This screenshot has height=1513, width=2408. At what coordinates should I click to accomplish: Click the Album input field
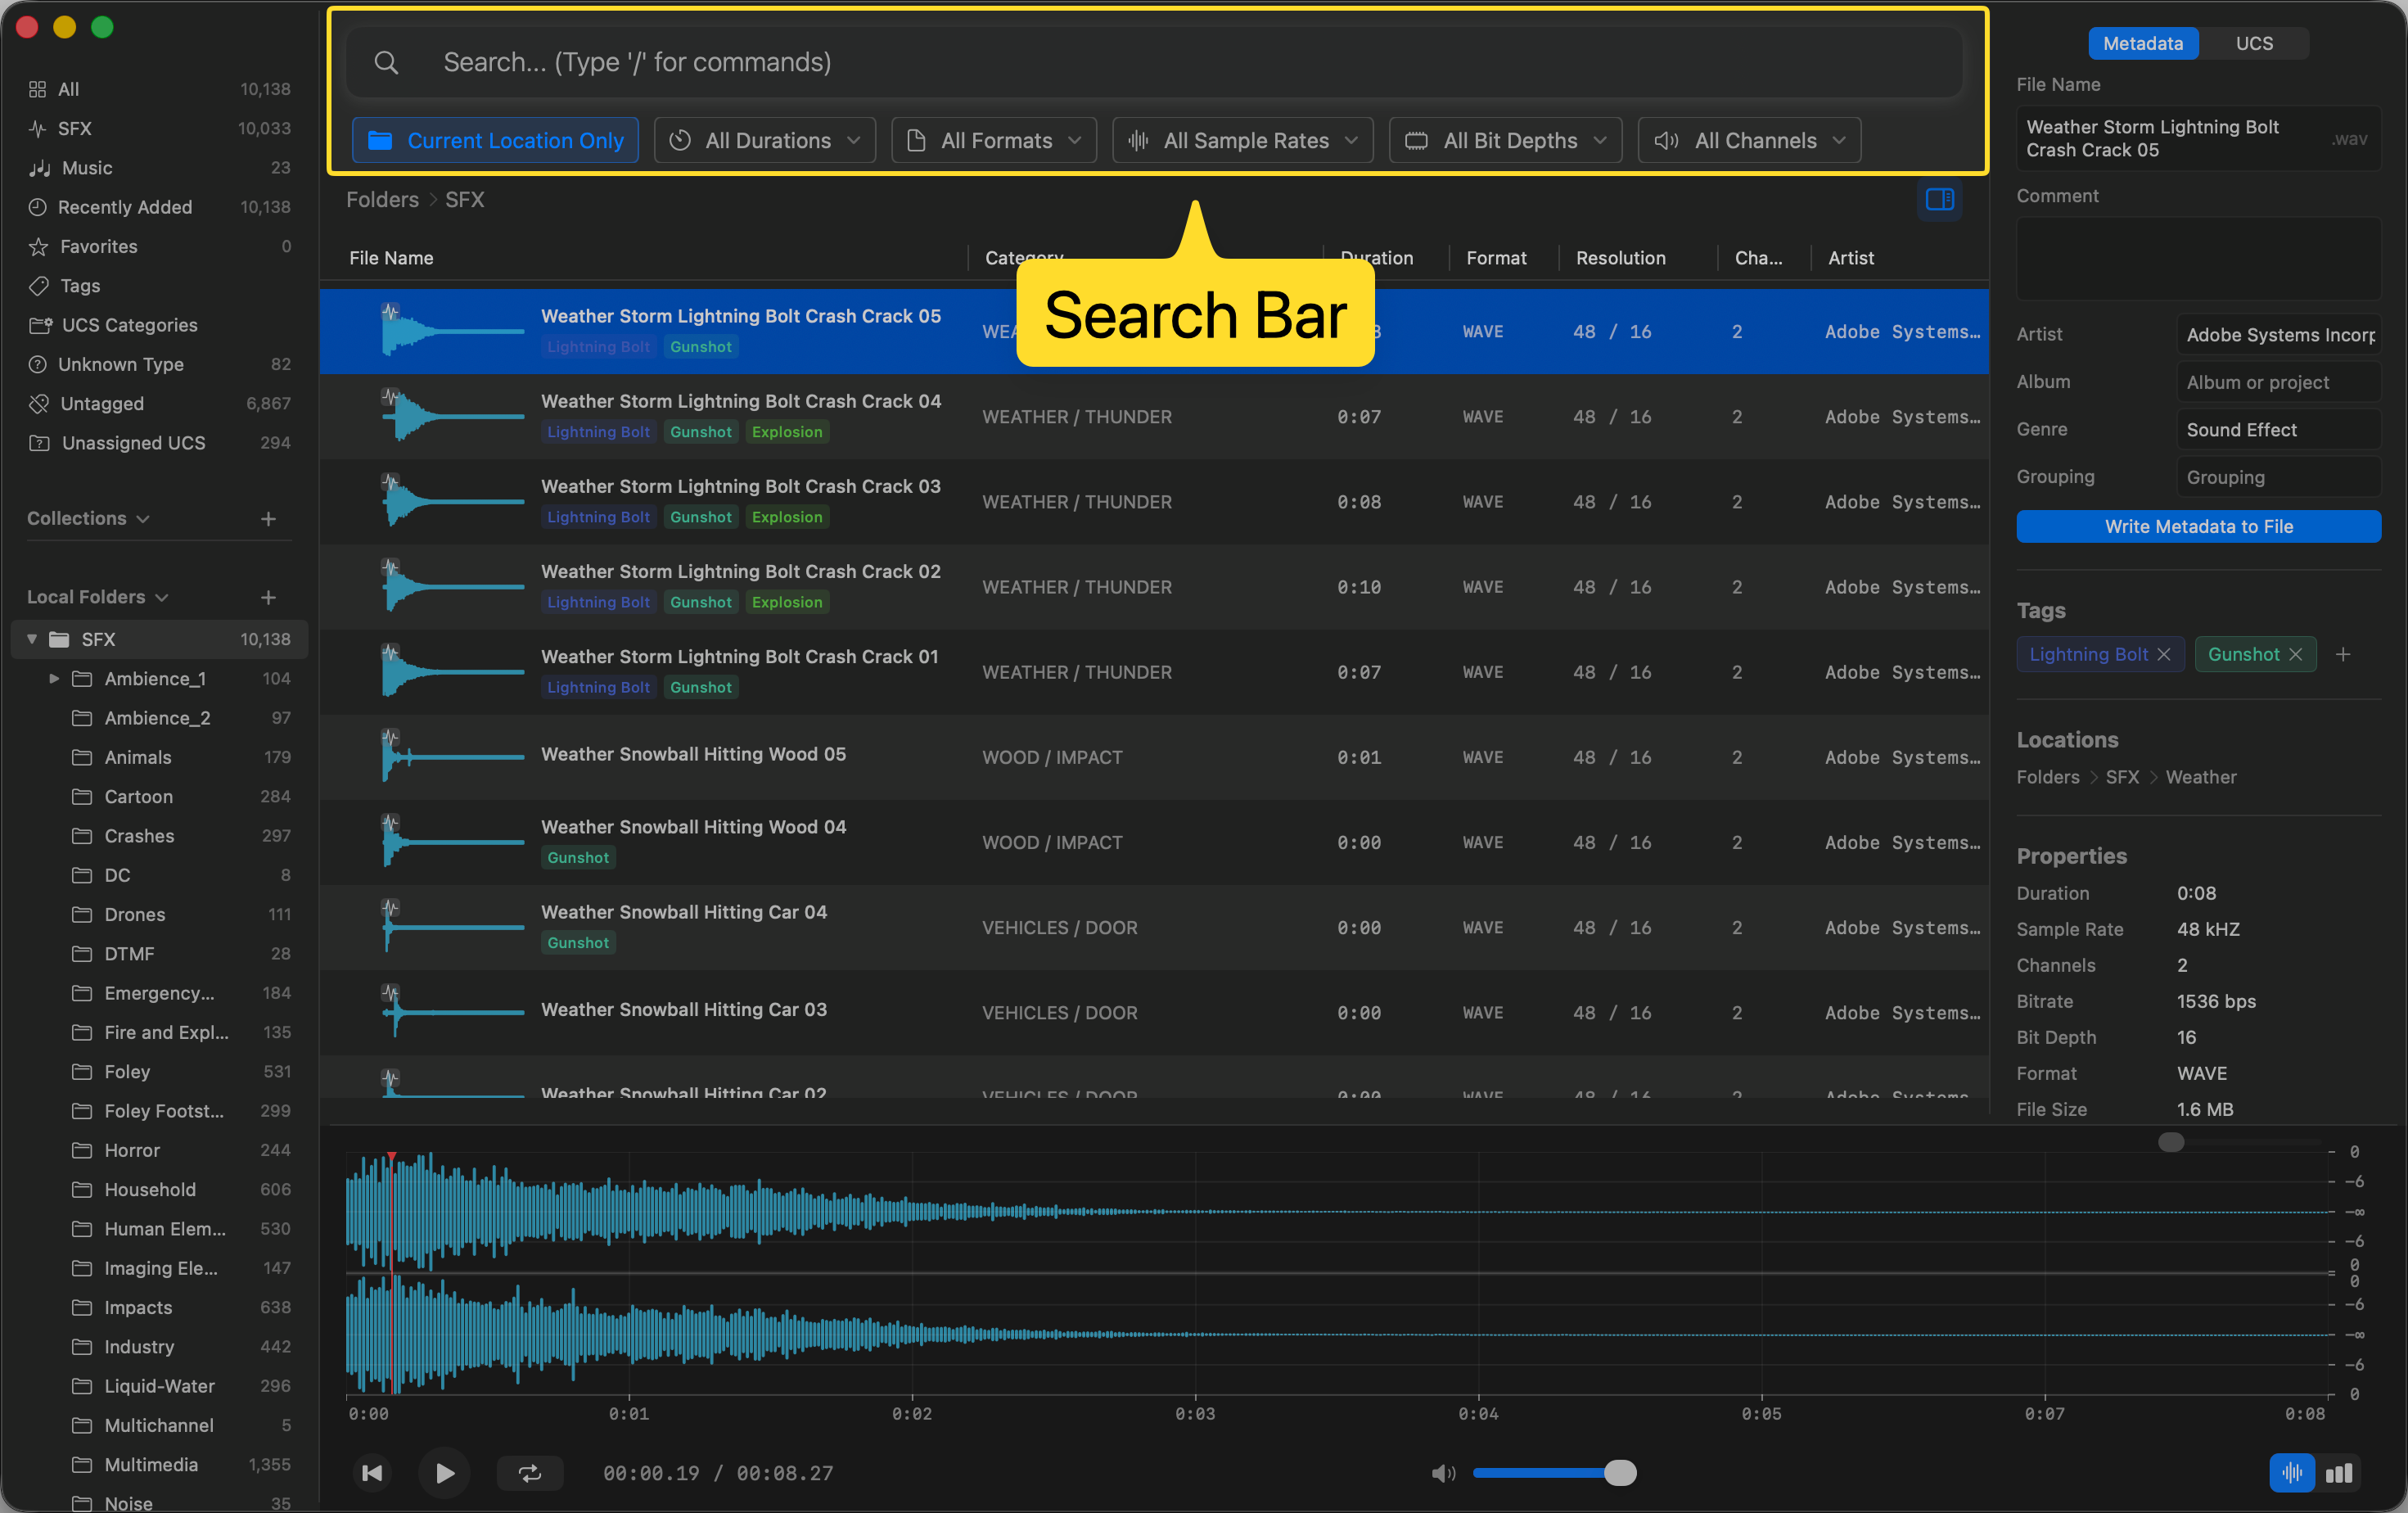(x=2278, y=382)
